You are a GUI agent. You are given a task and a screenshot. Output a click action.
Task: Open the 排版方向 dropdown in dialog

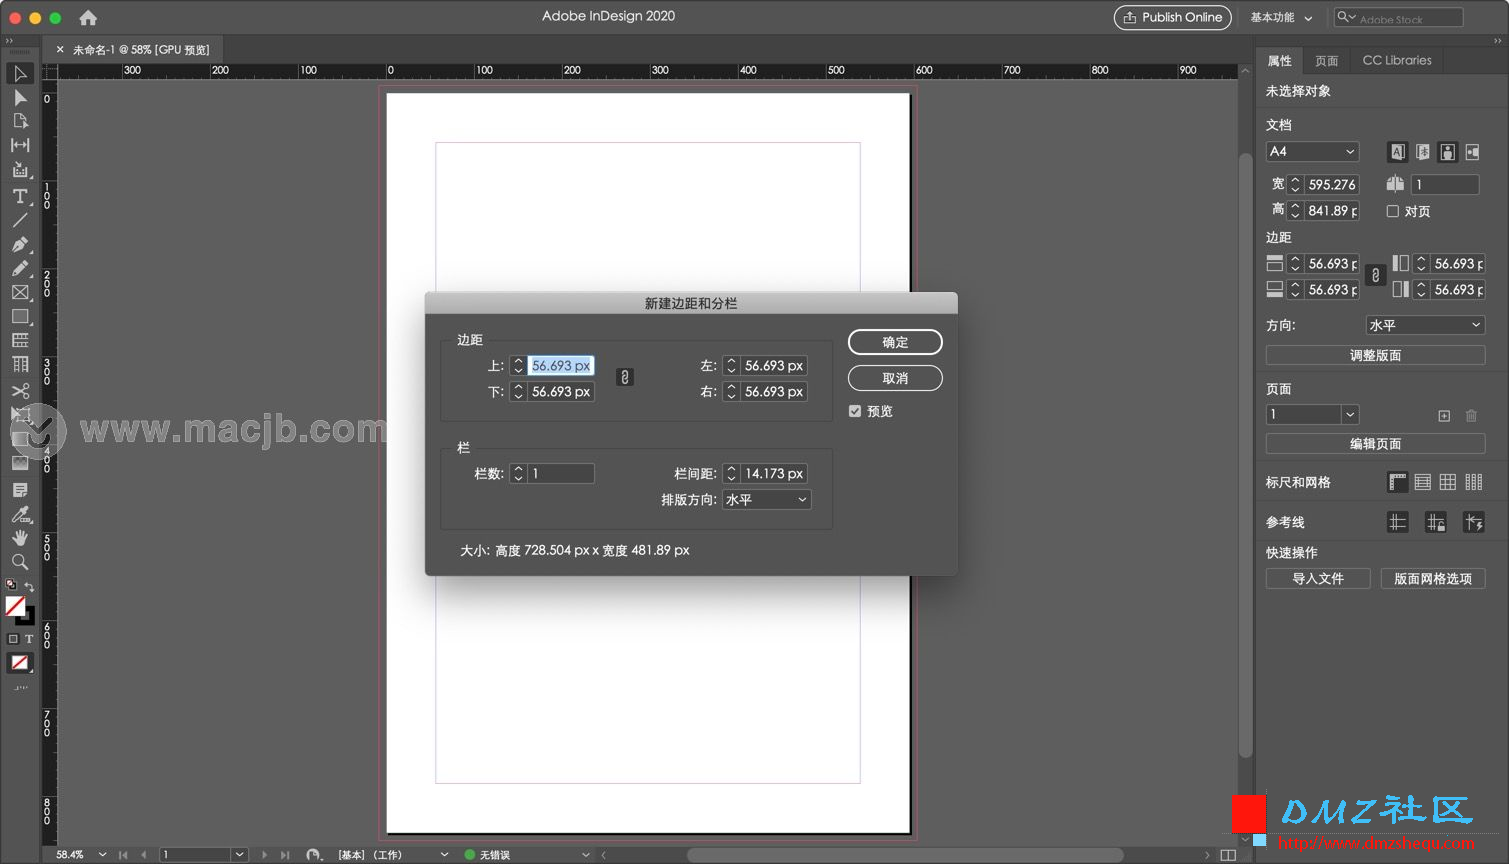766,500
